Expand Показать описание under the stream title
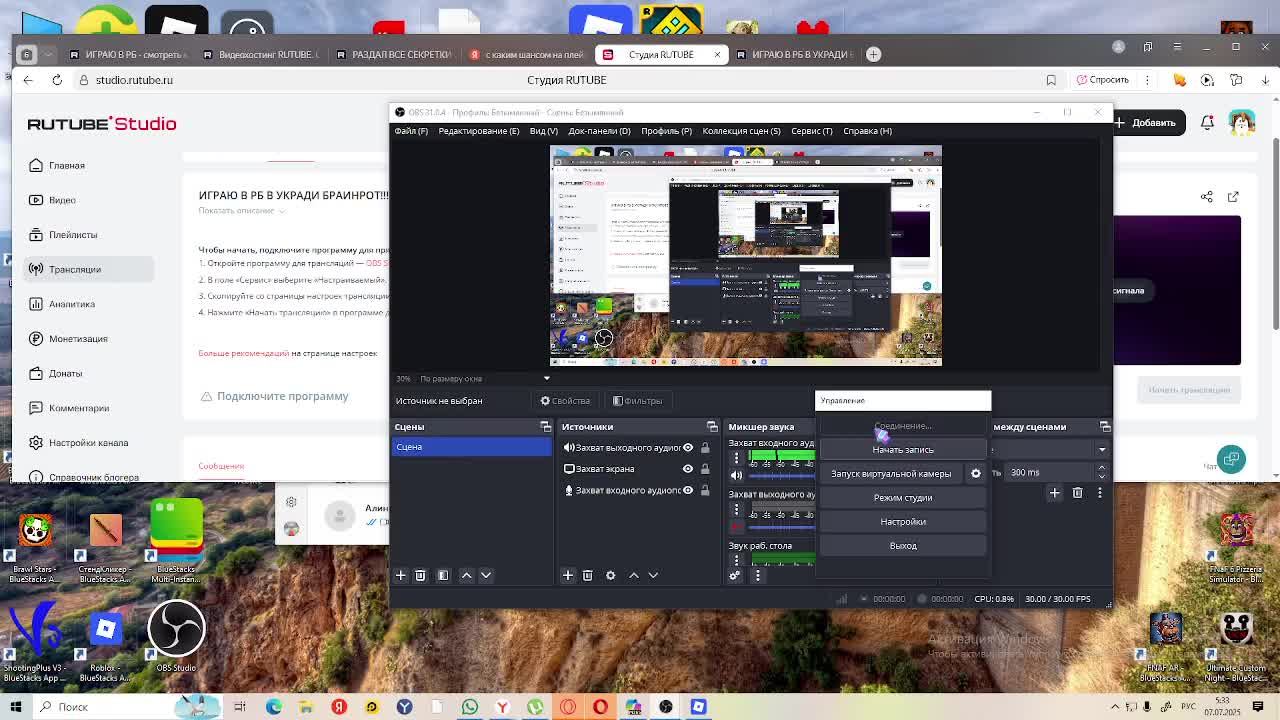The image size is (1280, 720). click(x=240, y=210)
